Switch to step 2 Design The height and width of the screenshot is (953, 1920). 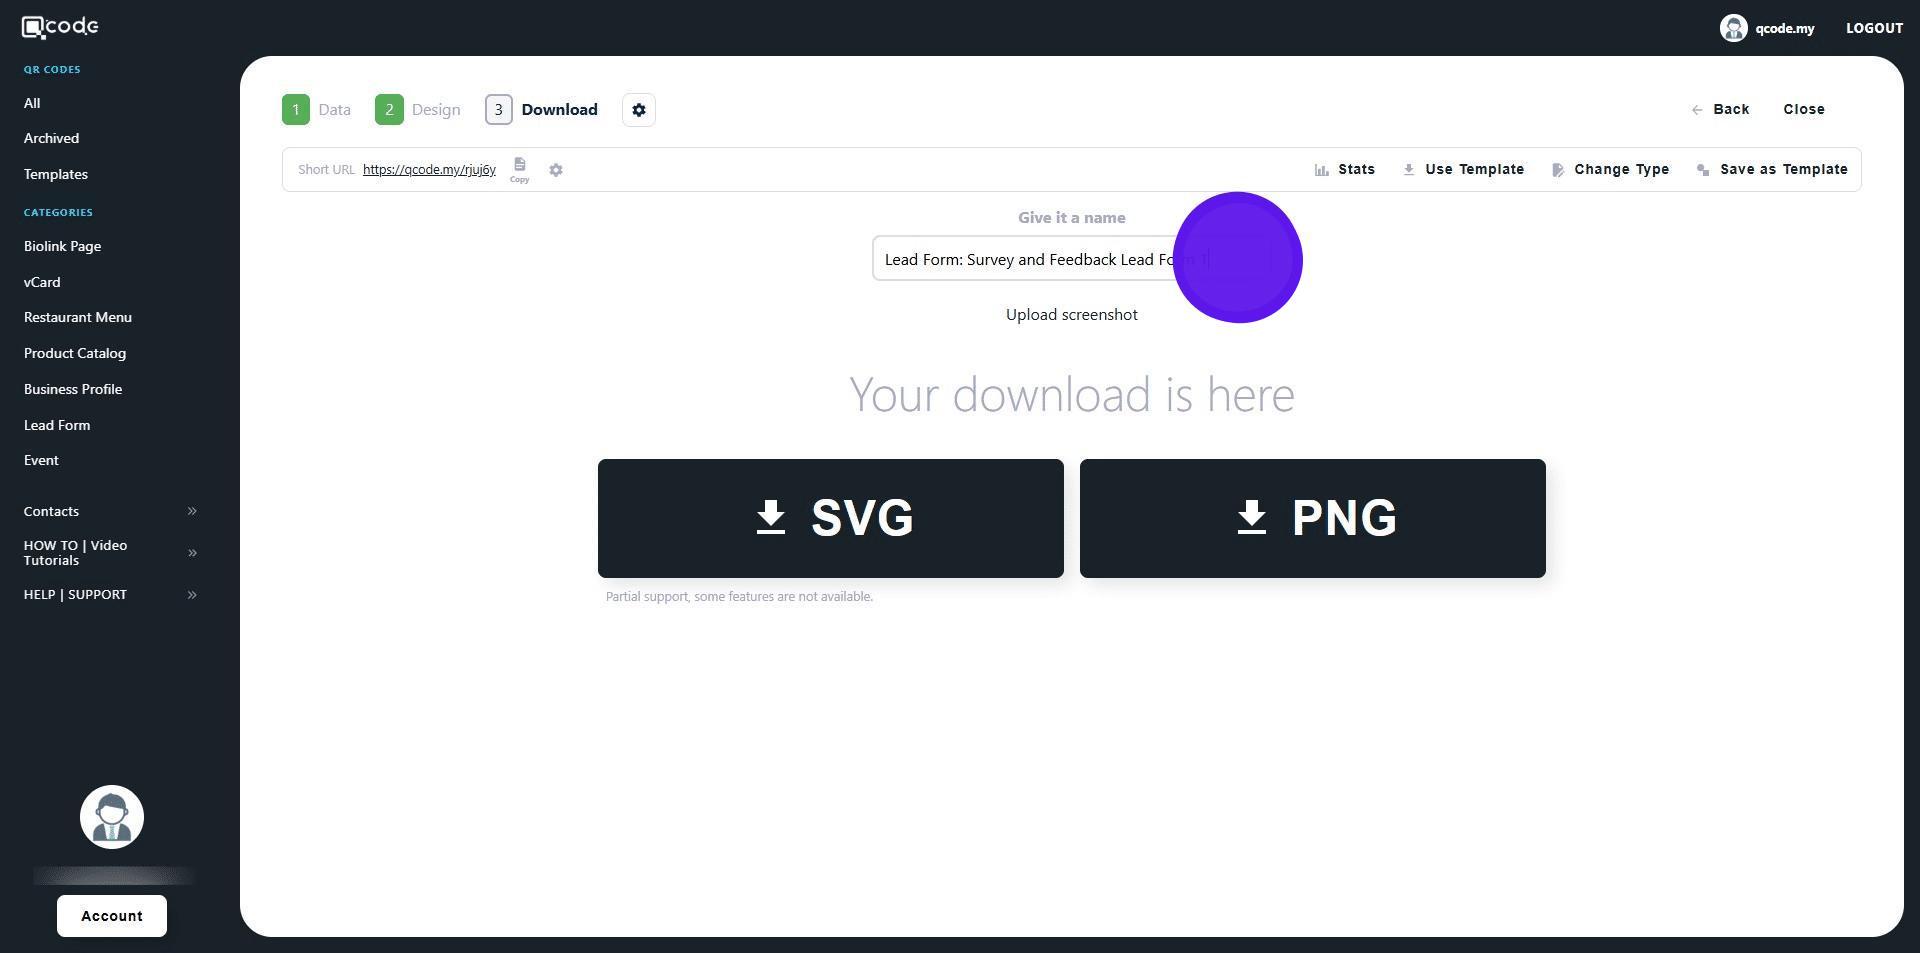point(417,110)
